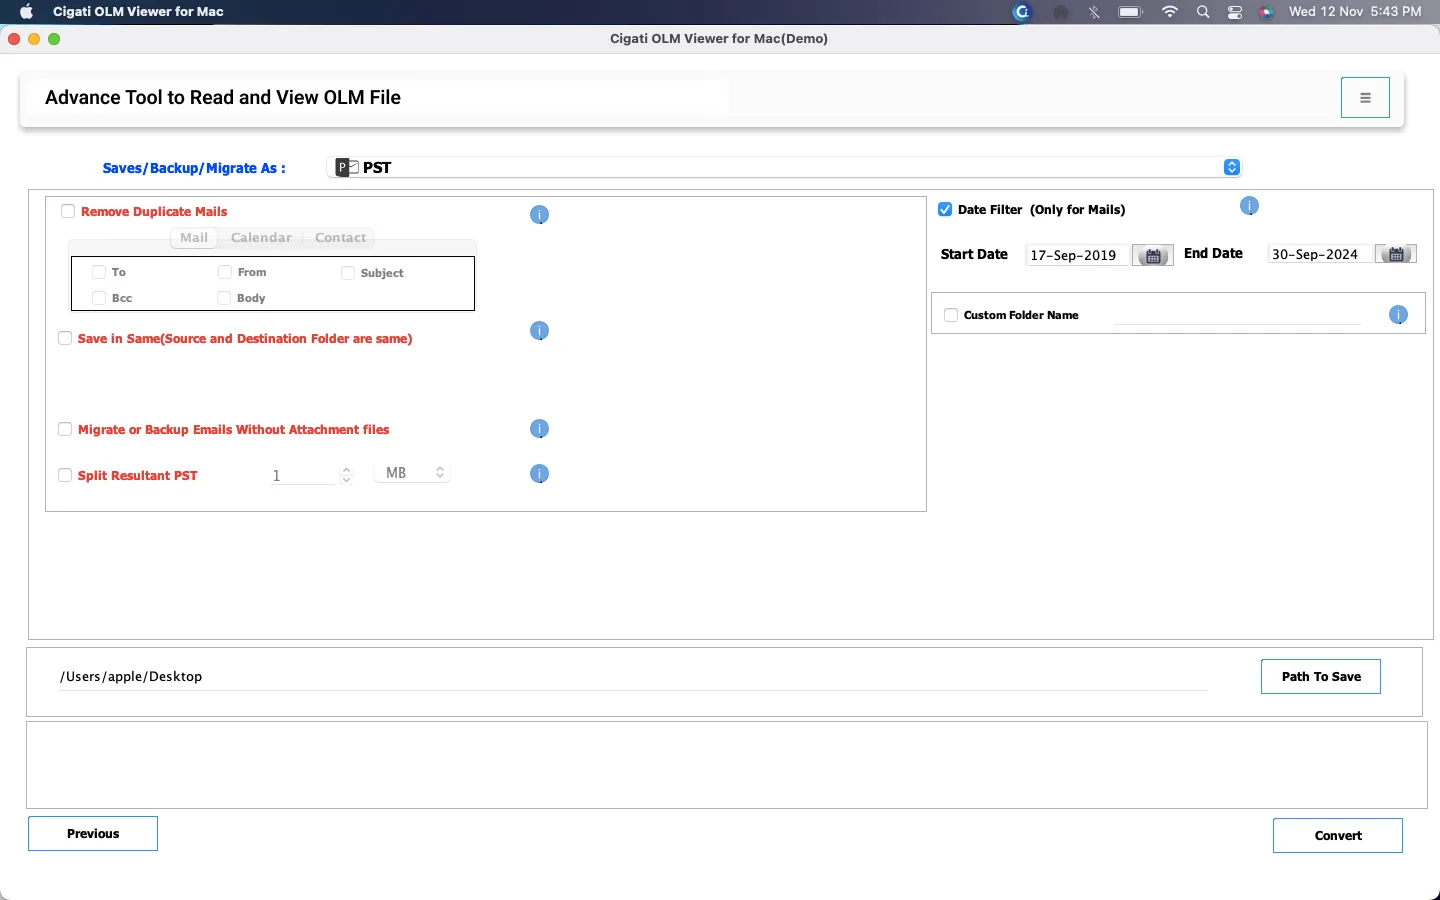This screenshot has width=1440, height=900.
Task: Tick the Custom Folder Name checkbox
Action: click(x=951, y=315)
